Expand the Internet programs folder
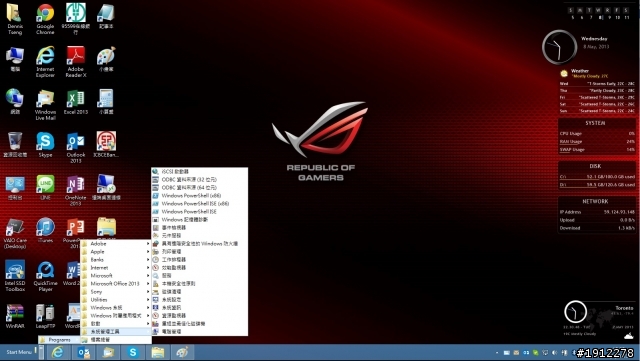Viewport: 640px width, 361px height. [116, 267]
